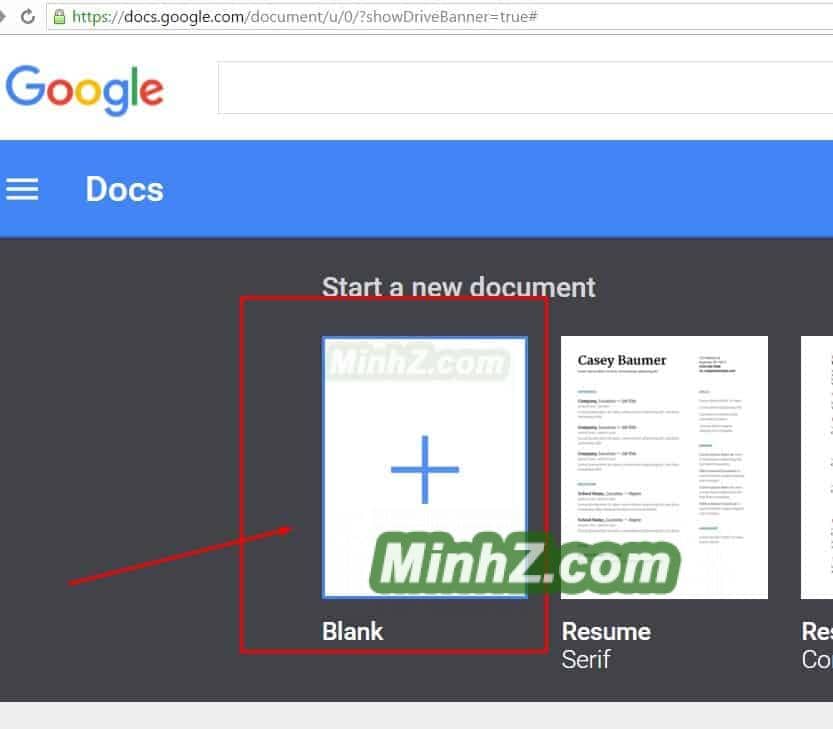Click the Docs title in header

(x=124, y=190)
